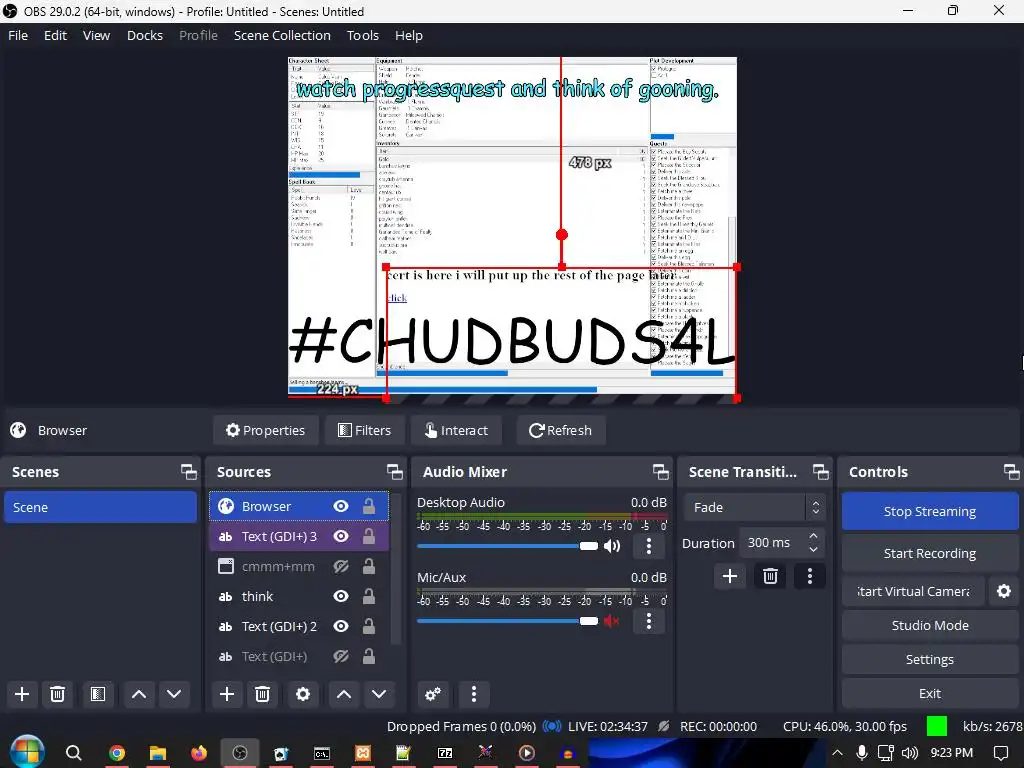The width and height of the screenshot is (1024, 768).
Task: Hide the think text source
Action: (x=341, y=596)
